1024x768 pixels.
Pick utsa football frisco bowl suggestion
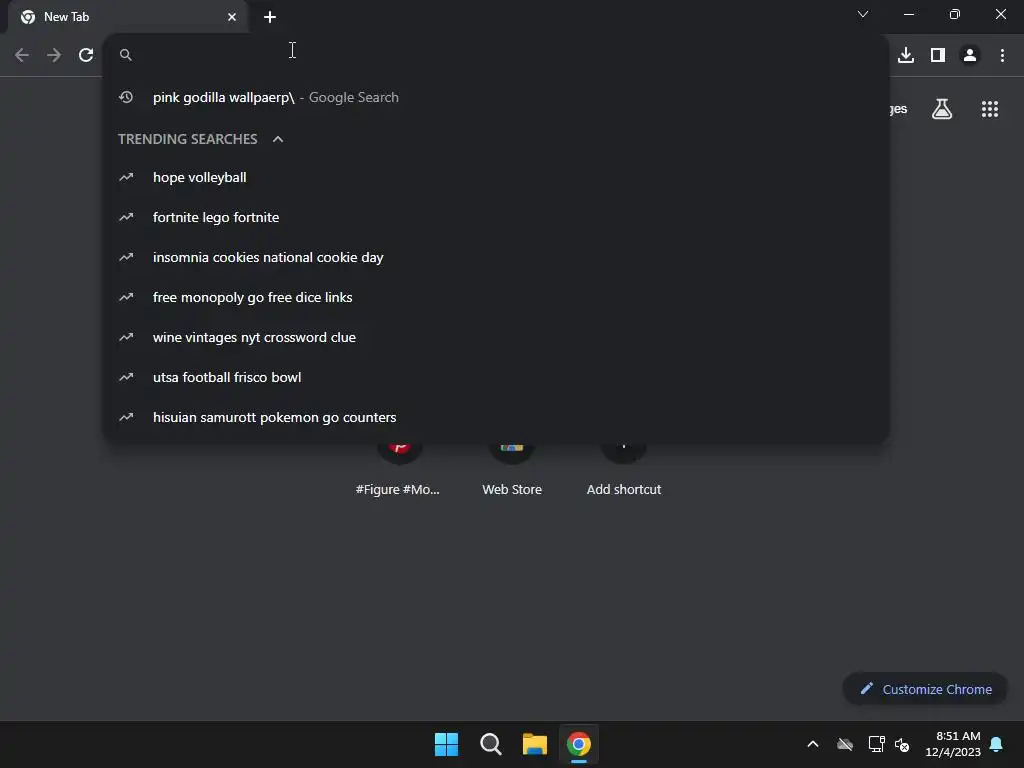tap(496, 377)
